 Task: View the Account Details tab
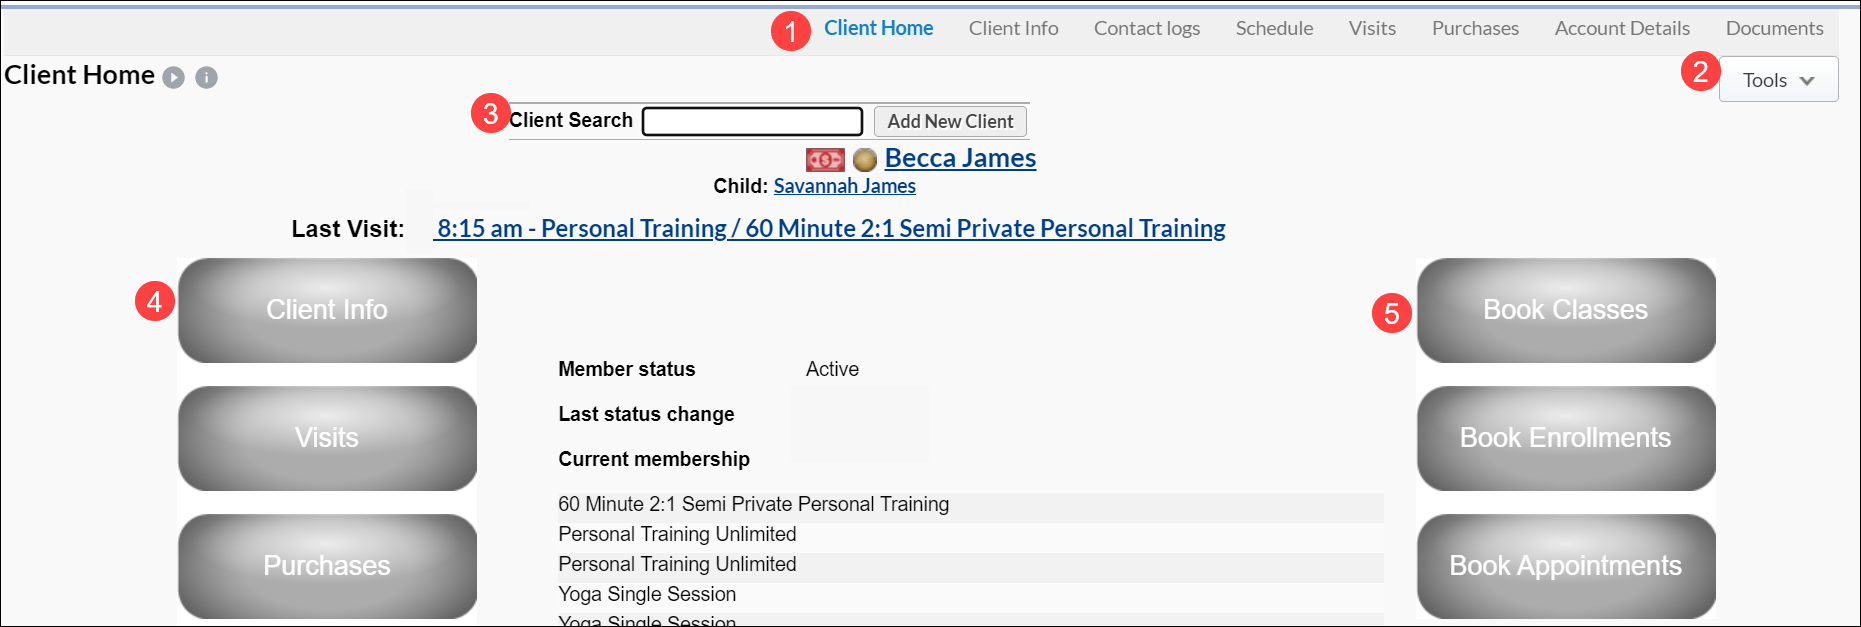pyautogui.click(x=1622, y=29)
